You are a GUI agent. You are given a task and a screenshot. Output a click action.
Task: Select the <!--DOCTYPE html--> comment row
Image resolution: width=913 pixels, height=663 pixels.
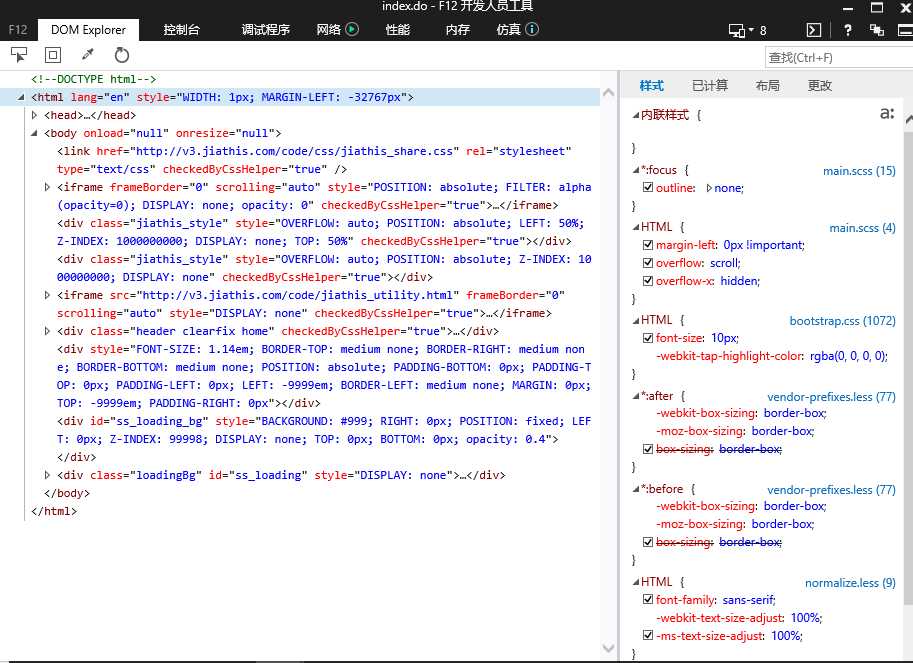tap(94, 79)
